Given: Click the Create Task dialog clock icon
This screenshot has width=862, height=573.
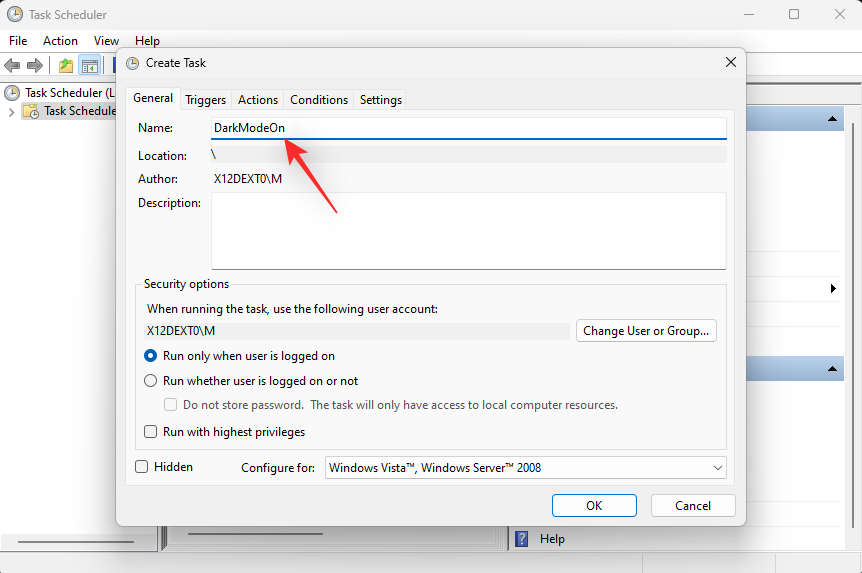Looking at the screenshot, I should point(132,63).
